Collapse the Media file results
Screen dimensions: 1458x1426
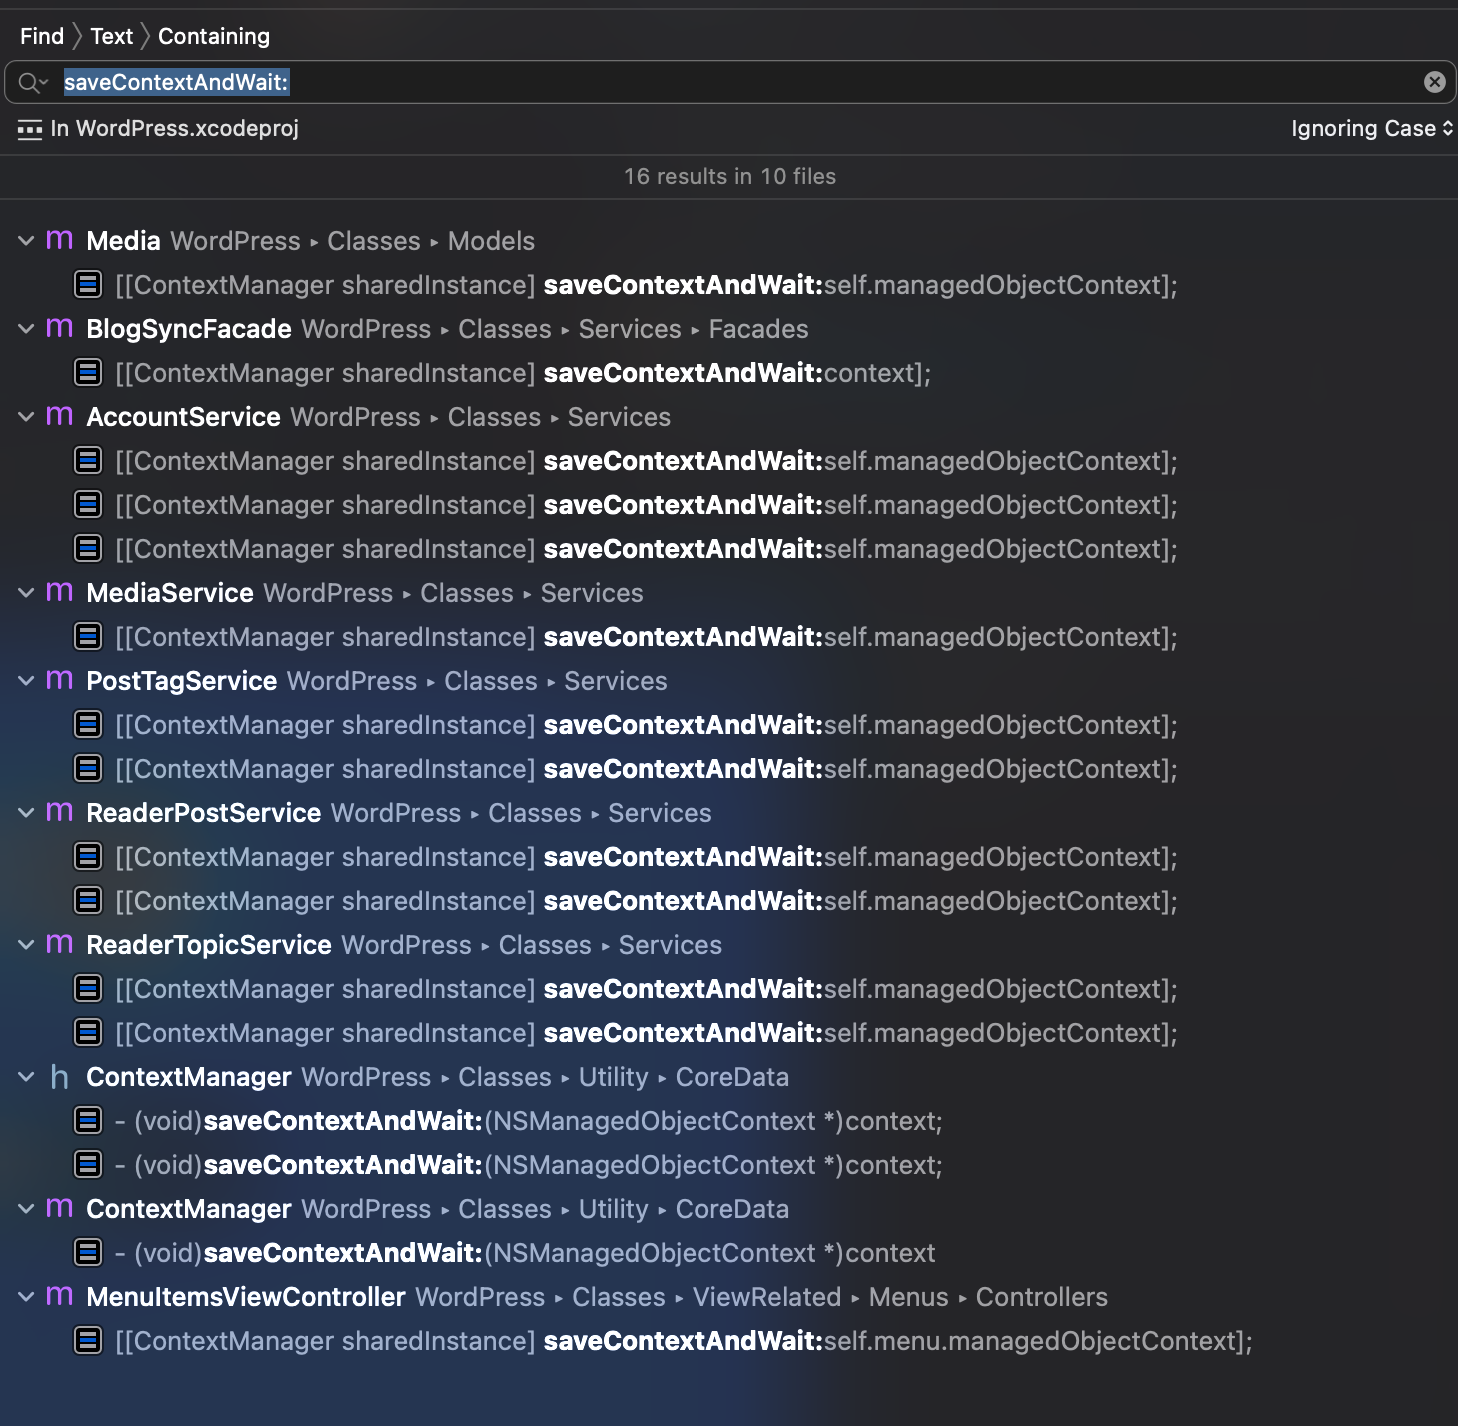[26, 241]
